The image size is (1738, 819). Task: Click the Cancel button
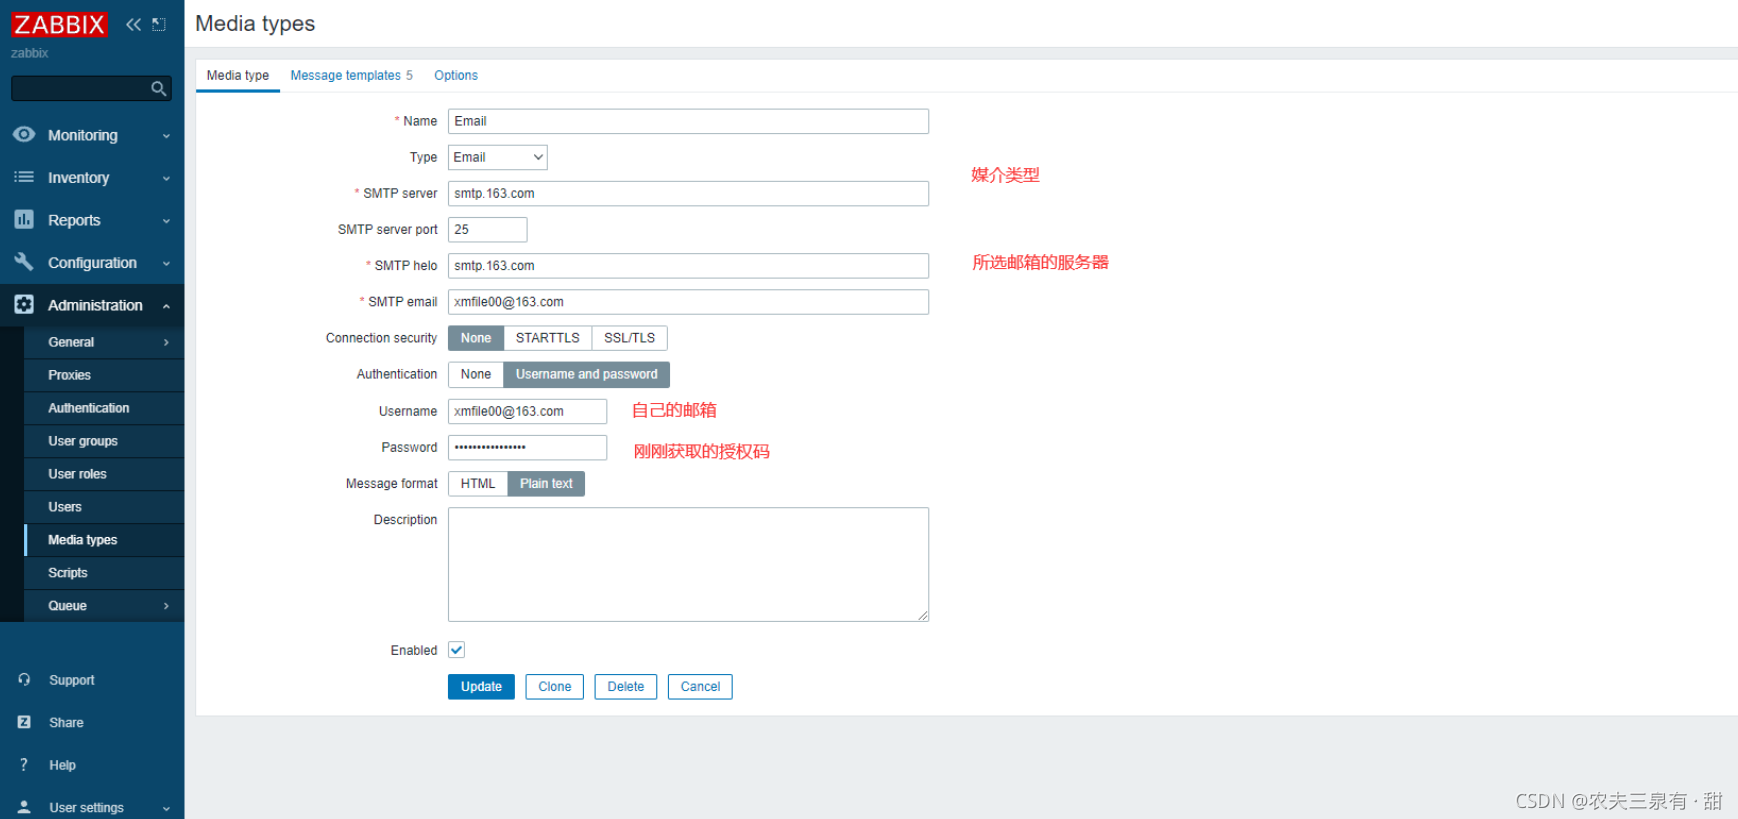(700, 687)
